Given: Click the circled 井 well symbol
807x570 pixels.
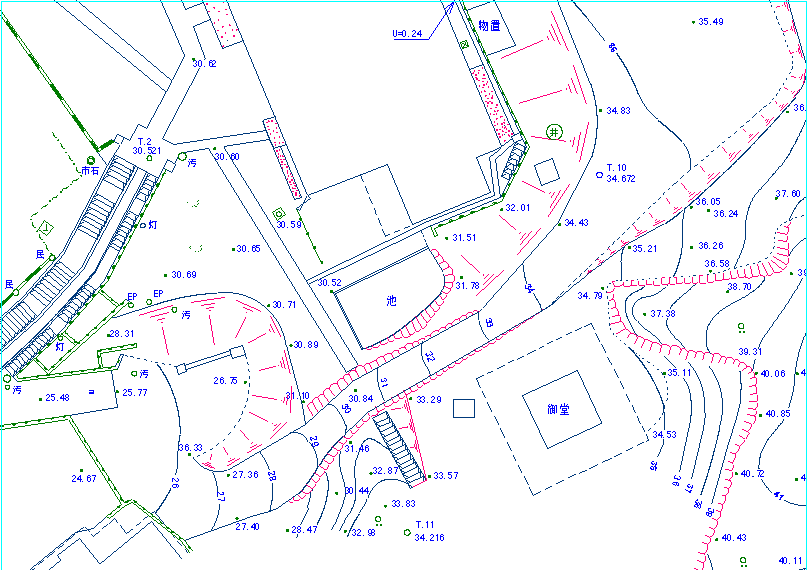Looking at the screenshot, I should point(555,132).
